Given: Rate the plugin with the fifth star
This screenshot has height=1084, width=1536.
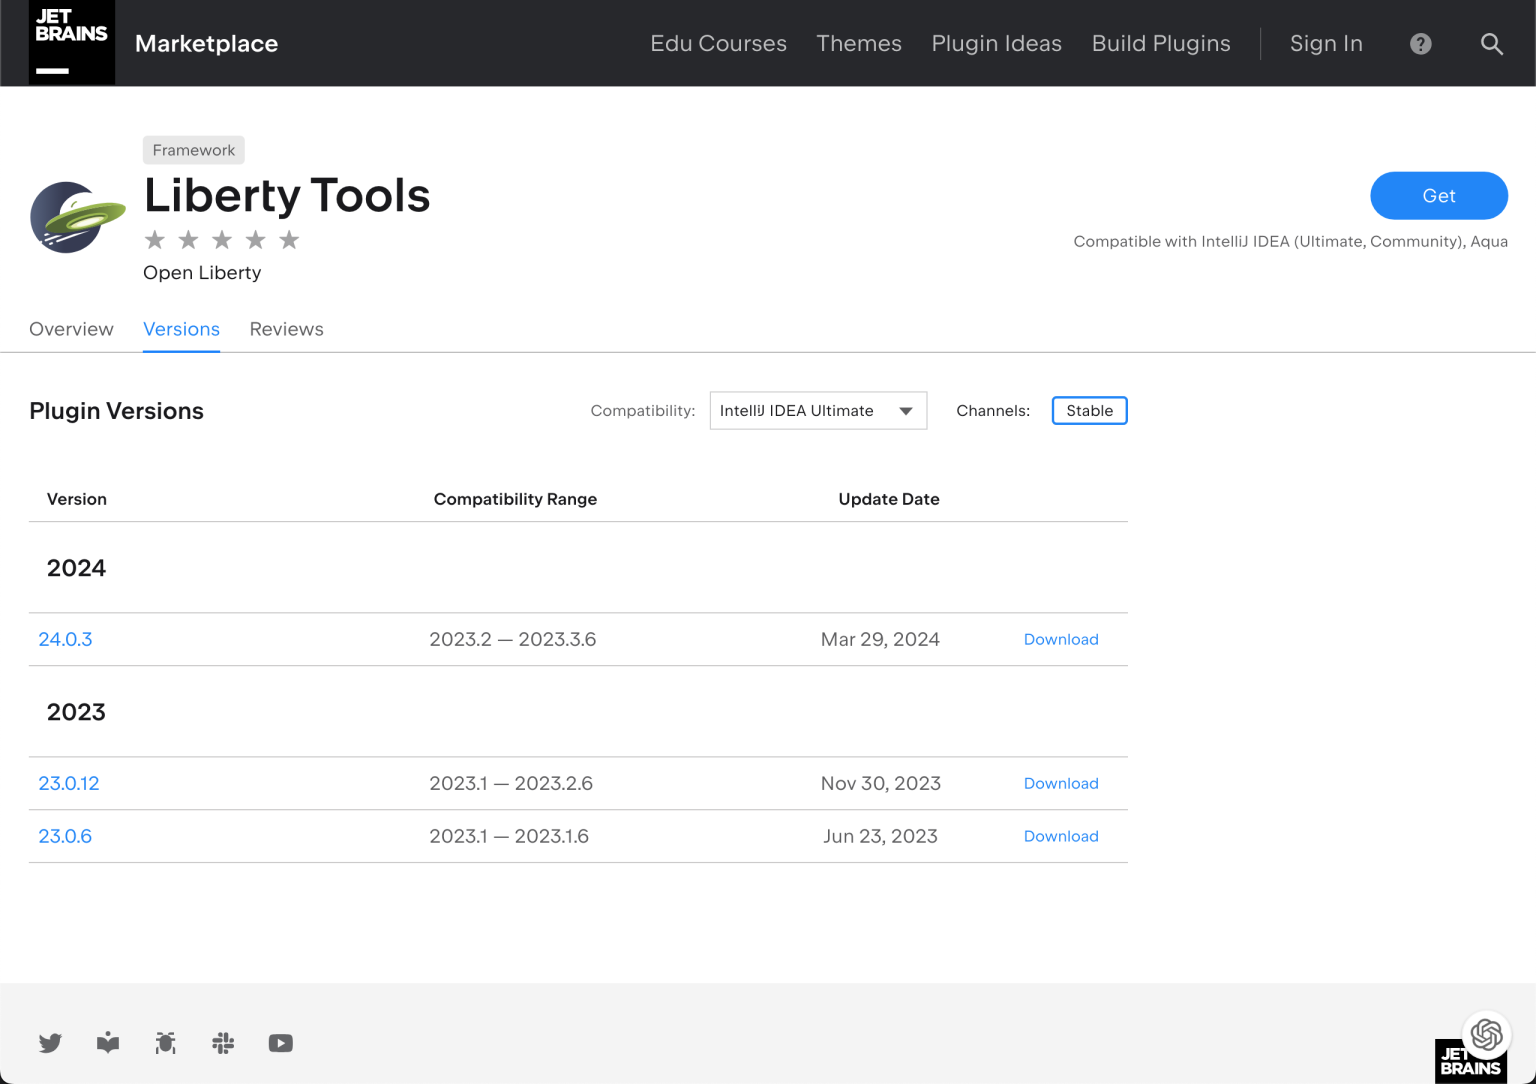Looking at the screenshot, I should coord(288,239).
